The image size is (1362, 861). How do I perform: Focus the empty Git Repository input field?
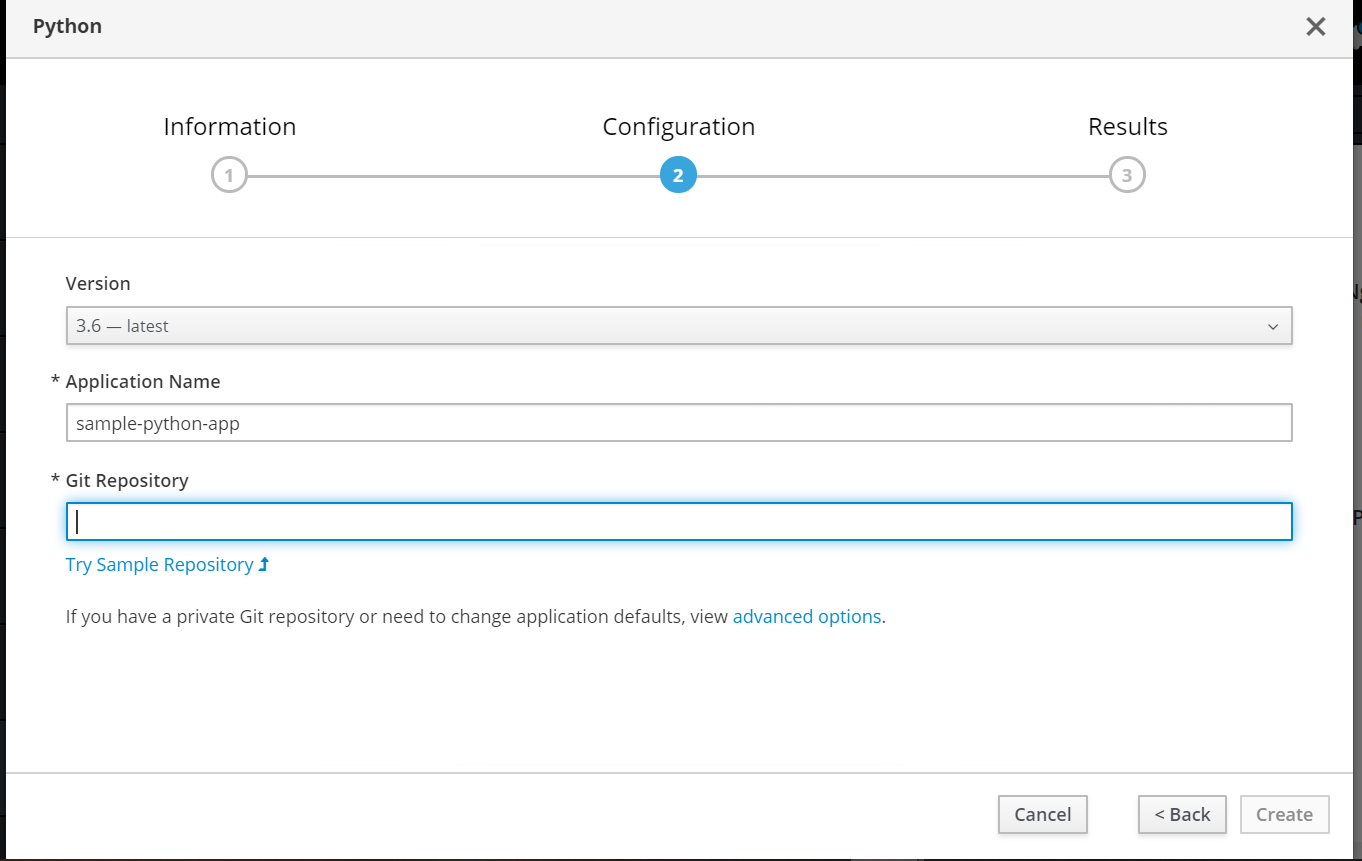(x=678, y=521)
